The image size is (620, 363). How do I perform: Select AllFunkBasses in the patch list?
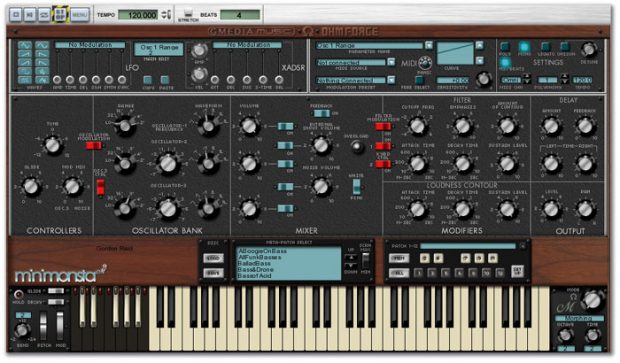point(259,257)
